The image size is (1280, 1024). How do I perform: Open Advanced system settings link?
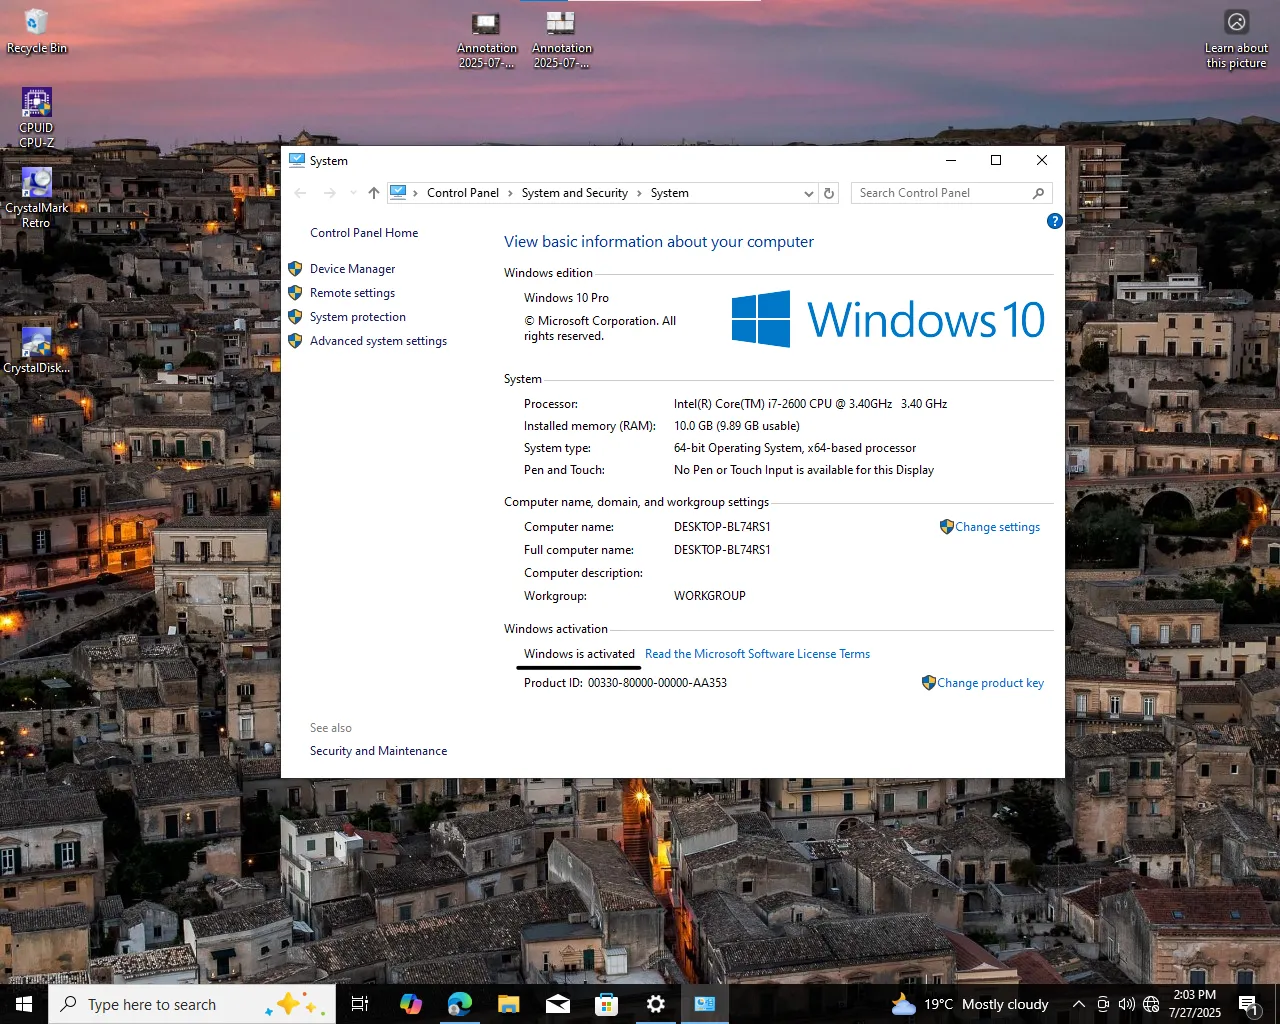point(378,341)
